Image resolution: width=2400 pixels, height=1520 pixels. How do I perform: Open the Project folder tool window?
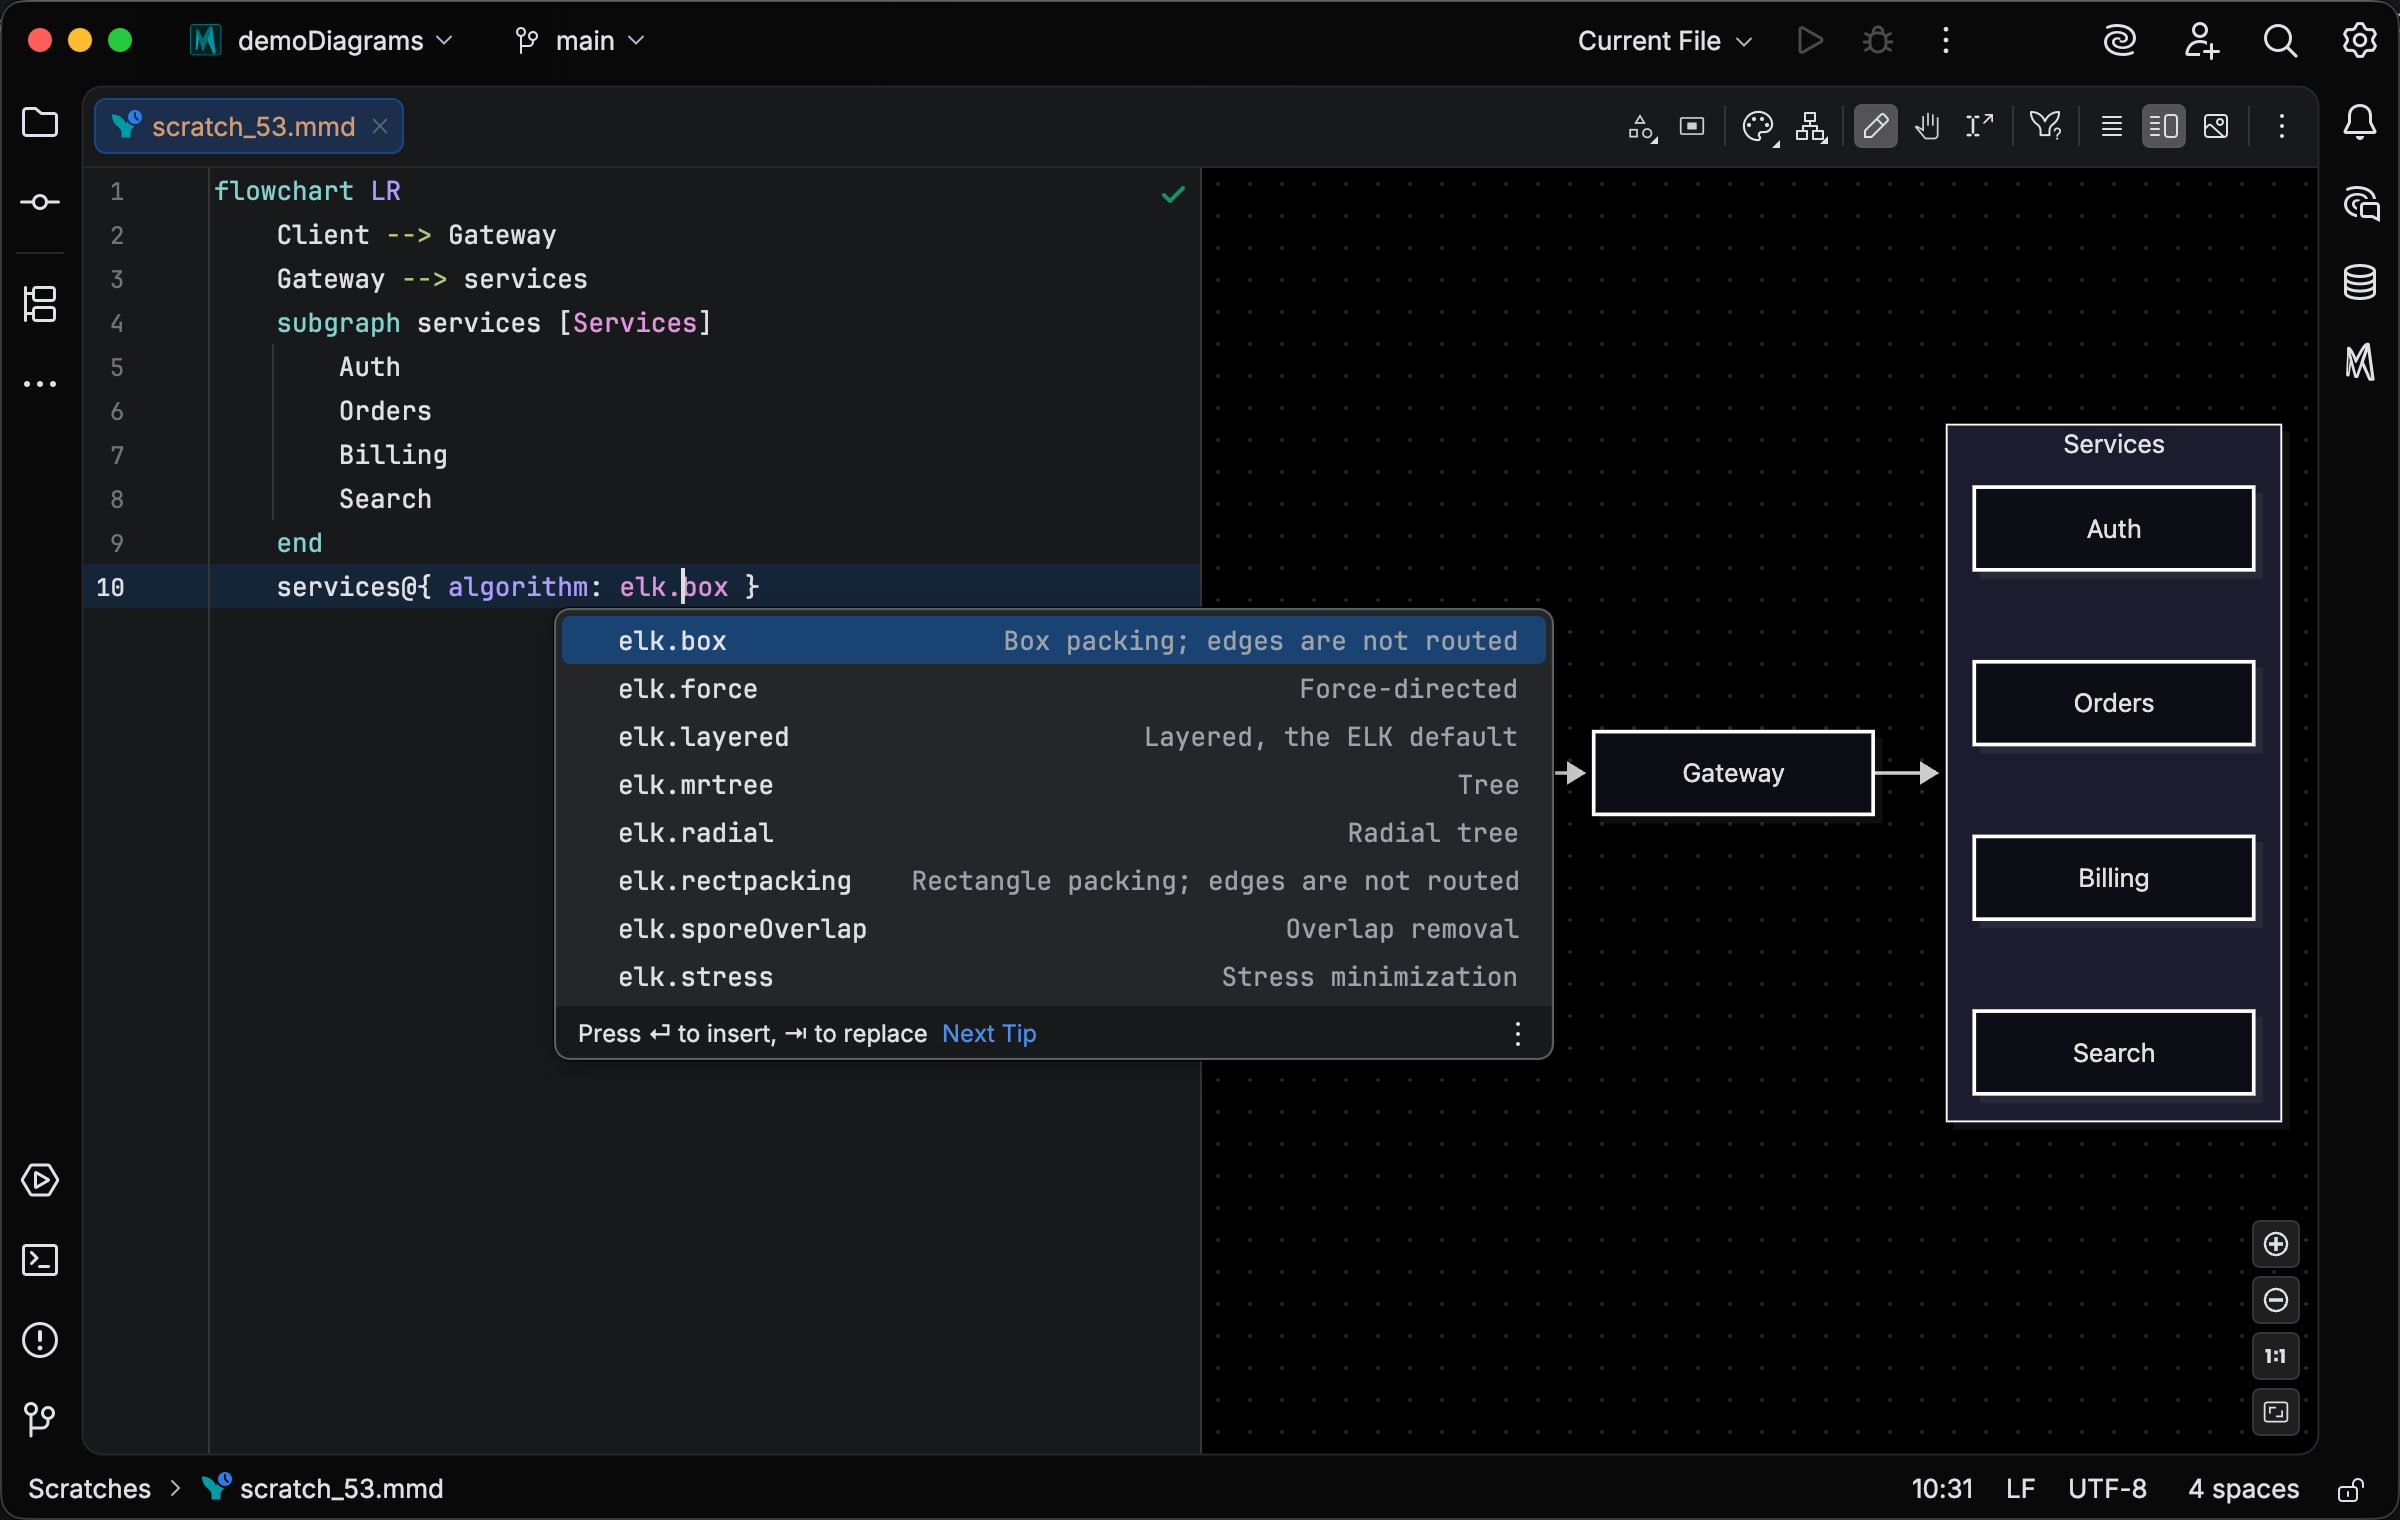coord(40,123)
